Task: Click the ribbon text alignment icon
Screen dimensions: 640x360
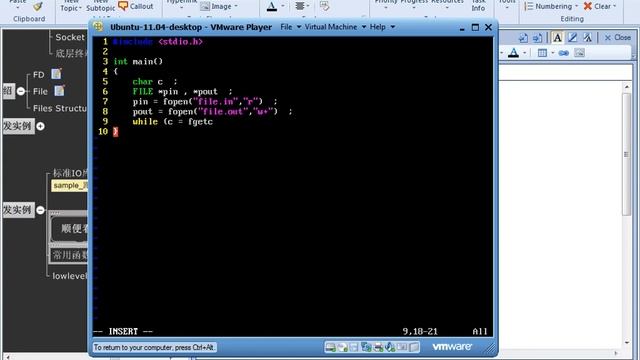Action: [x=300, y=6]
